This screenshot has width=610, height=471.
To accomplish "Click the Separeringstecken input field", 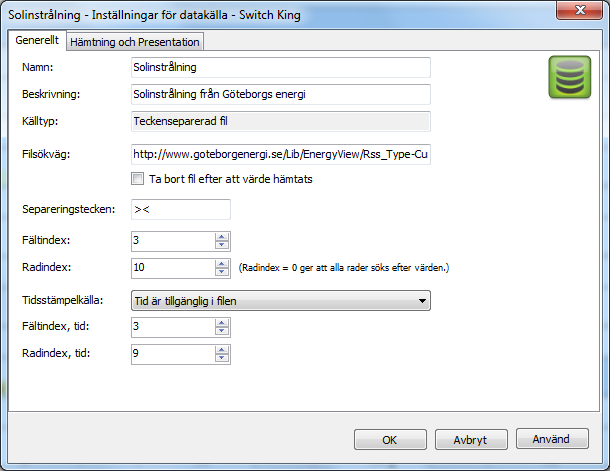I will click(181, 209).
